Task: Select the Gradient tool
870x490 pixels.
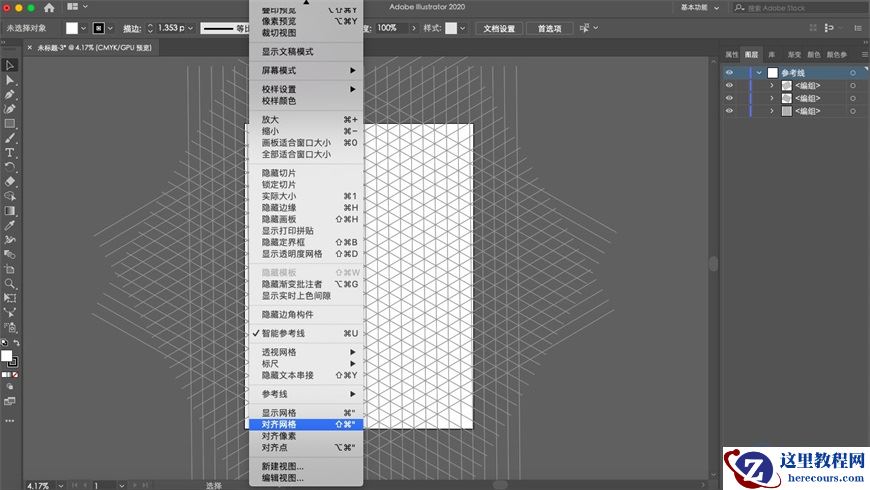Action: tap(9, 210)
